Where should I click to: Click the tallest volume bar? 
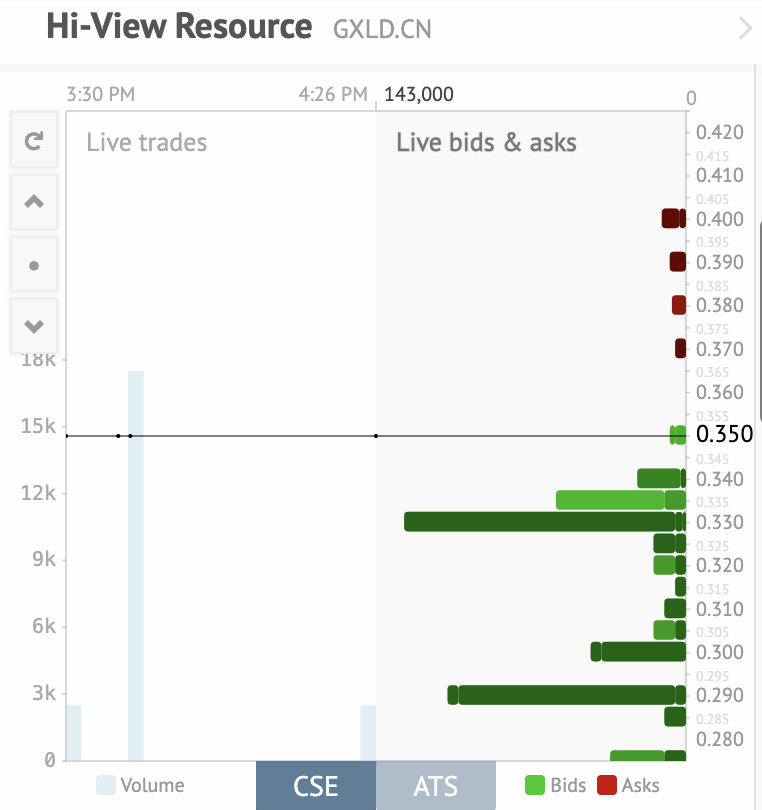[135, 565]
